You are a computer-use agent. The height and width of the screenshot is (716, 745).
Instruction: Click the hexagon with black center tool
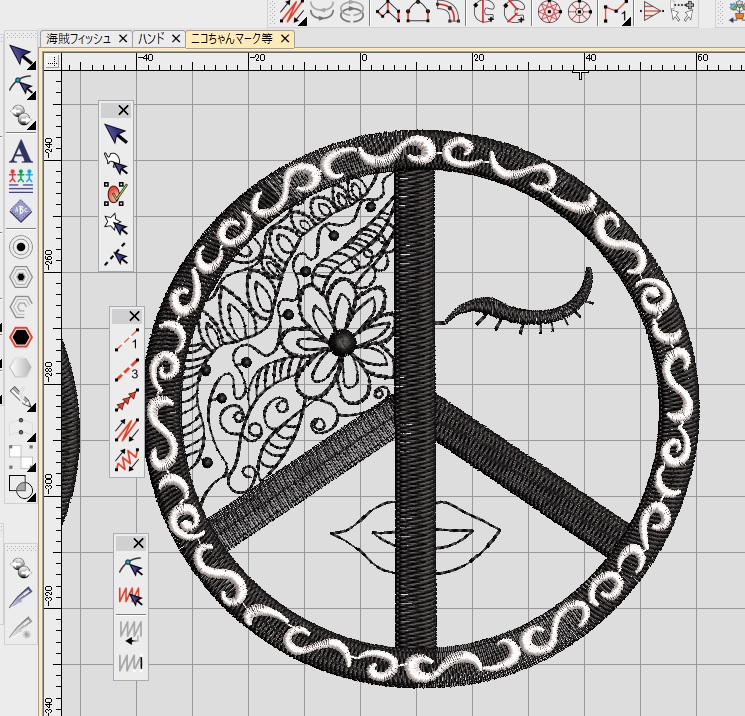[x=20, y=277]
